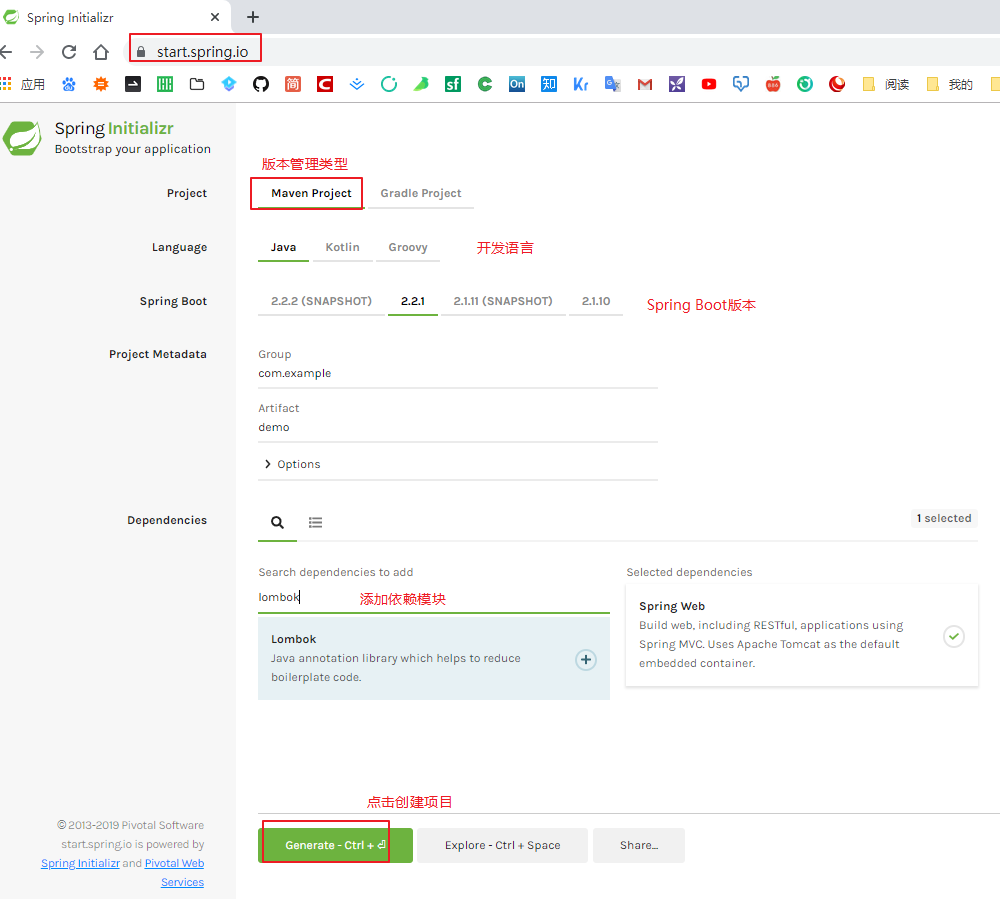The image size is (1000, 899).
Task: Select Gradle Project
Action: pos(419,193)
